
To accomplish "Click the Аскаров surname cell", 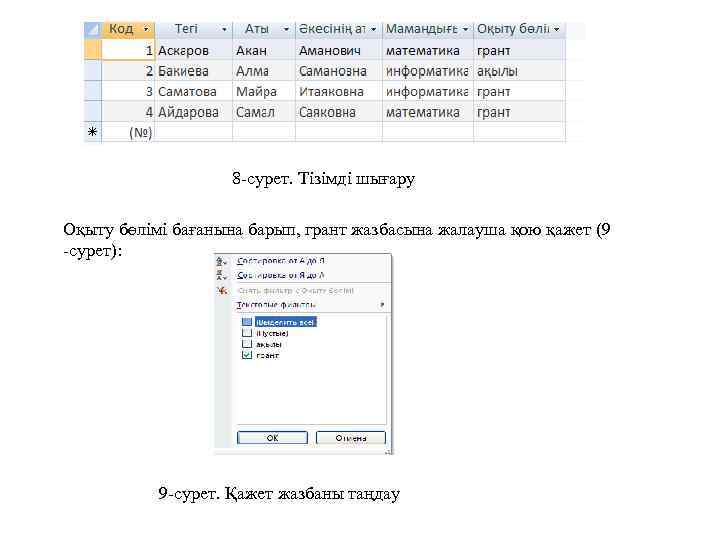I will 194,51.
